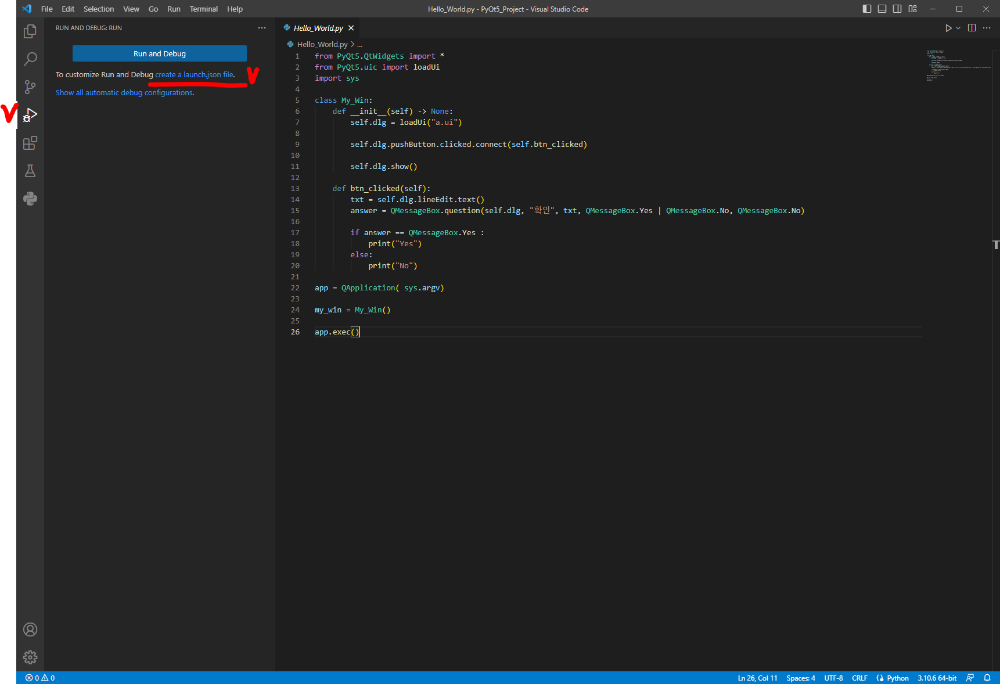Click line number 15 in the gutter
The height and width of the screenshot is (684, 1000).
(295, 210)
